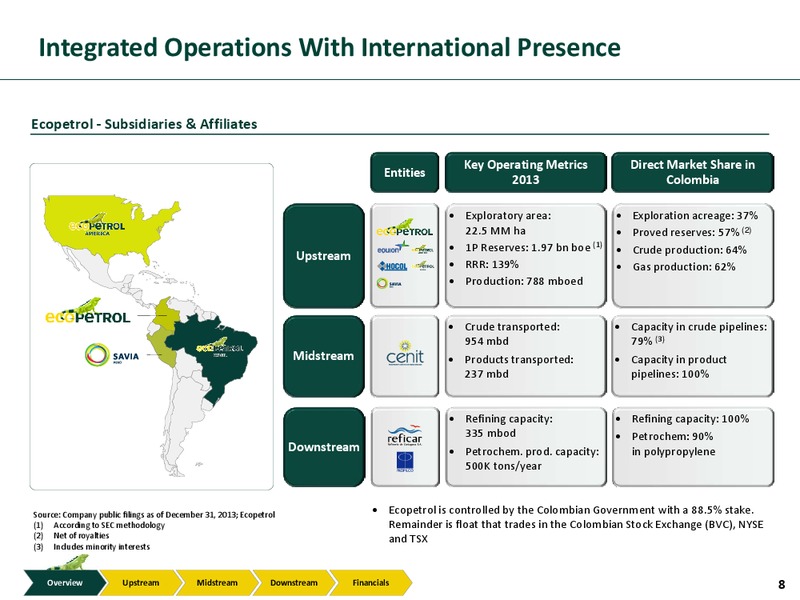Click Ecopetrol - Subsidiaries & Affiliates heading
This screenshot has width=800, height=600.
tap(144, 124)
